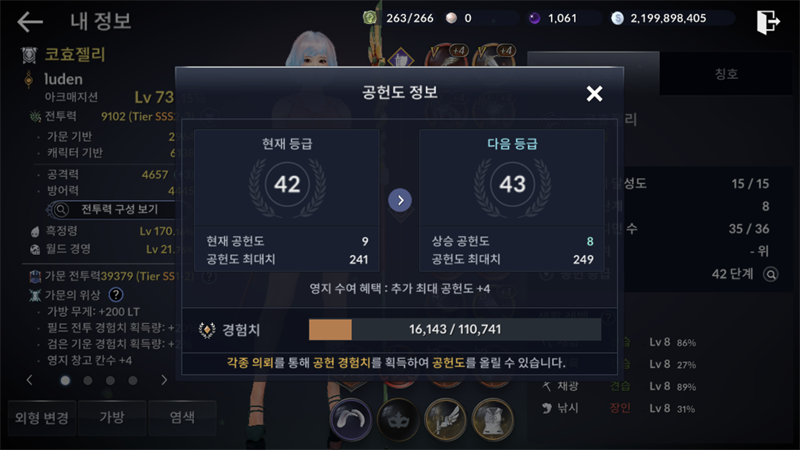The image size is (800, 450).
Task: Select the armor outfit equipment slot icon
Action: click(493, 419)
